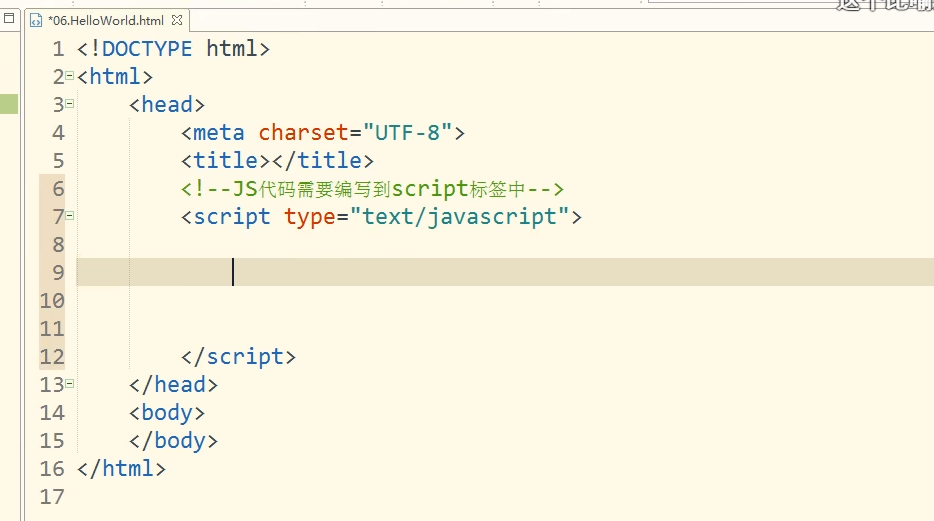Click line number 17 in the gutter

pyautogui.click(x=51, y=496)
